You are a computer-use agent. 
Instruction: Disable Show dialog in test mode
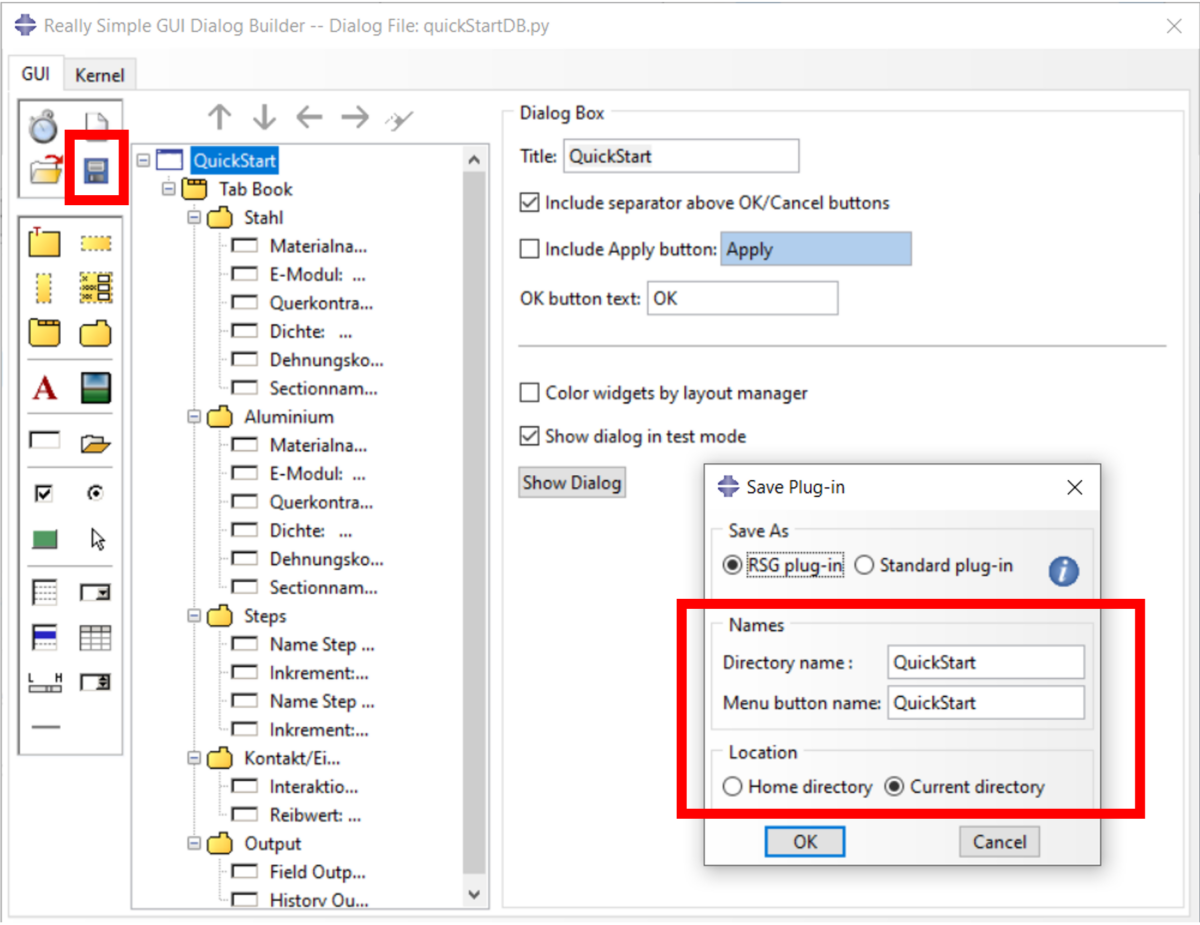pyautogui.click(x=529, y=436)
